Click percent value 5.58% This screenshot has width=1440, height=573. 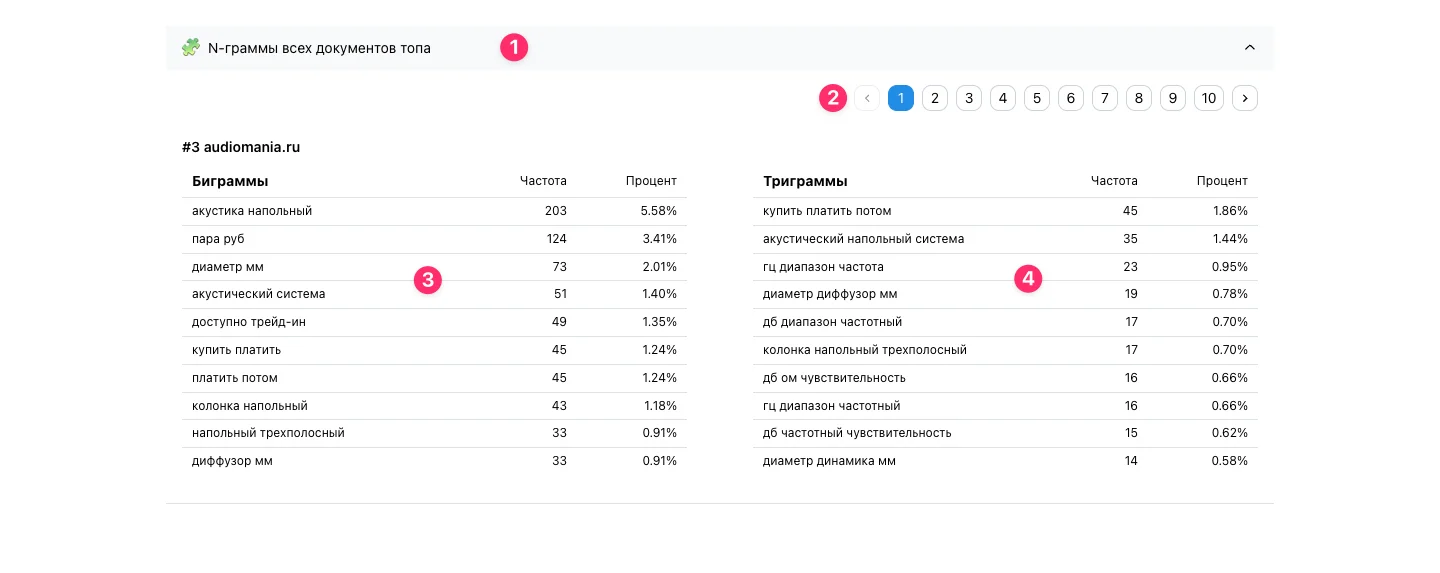pyautogui.click(x=658, y=211)
